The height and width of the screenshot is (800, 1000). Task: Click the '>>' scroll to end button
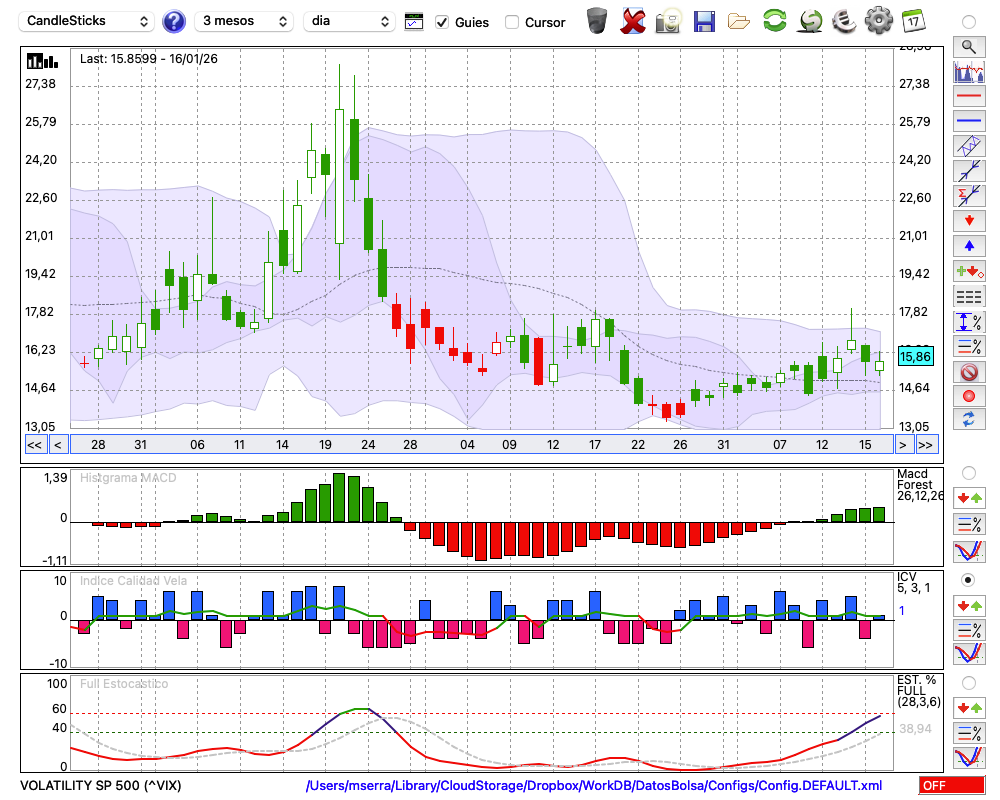point(926,444)
